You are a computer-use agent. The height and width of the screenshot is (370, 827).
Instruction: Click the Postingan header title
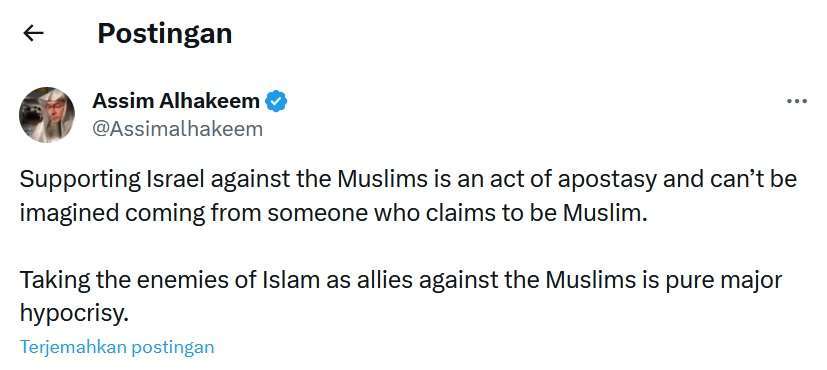coord(165,34)
